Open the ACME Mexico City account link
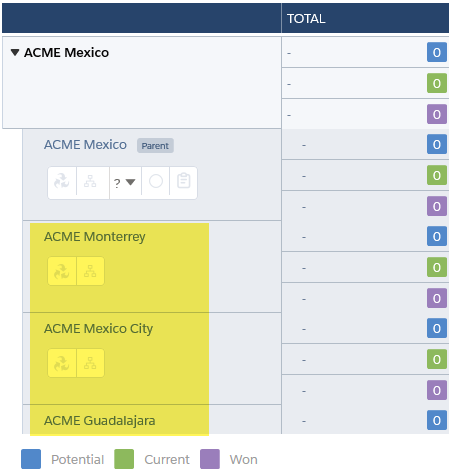Image resolution: width=449 pixels, height=476 pixels. tap(98, 329)
